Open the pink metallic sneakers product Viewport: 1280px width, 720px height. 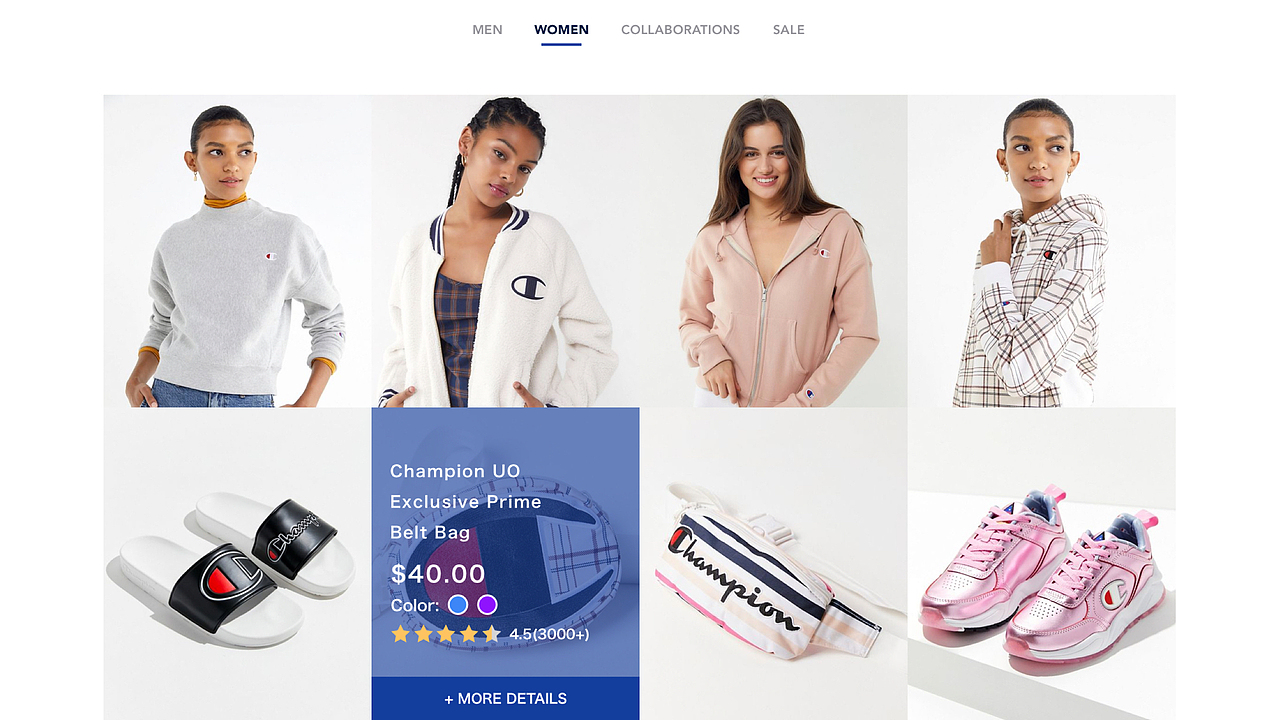pos(1042,564)
